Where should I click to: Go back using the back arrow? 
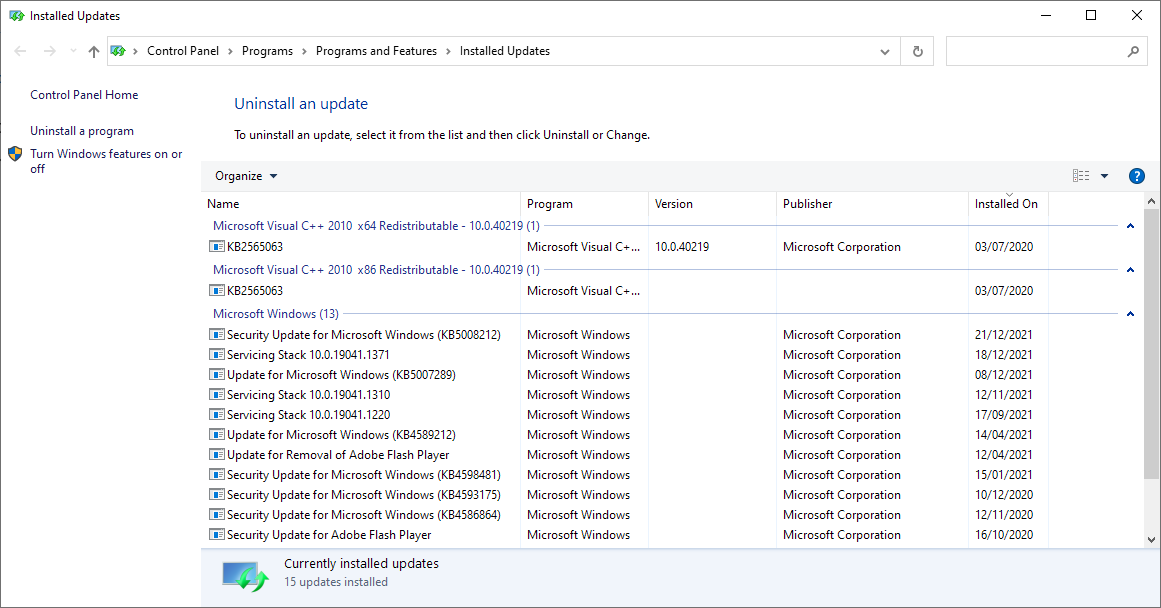click(20, 51)
